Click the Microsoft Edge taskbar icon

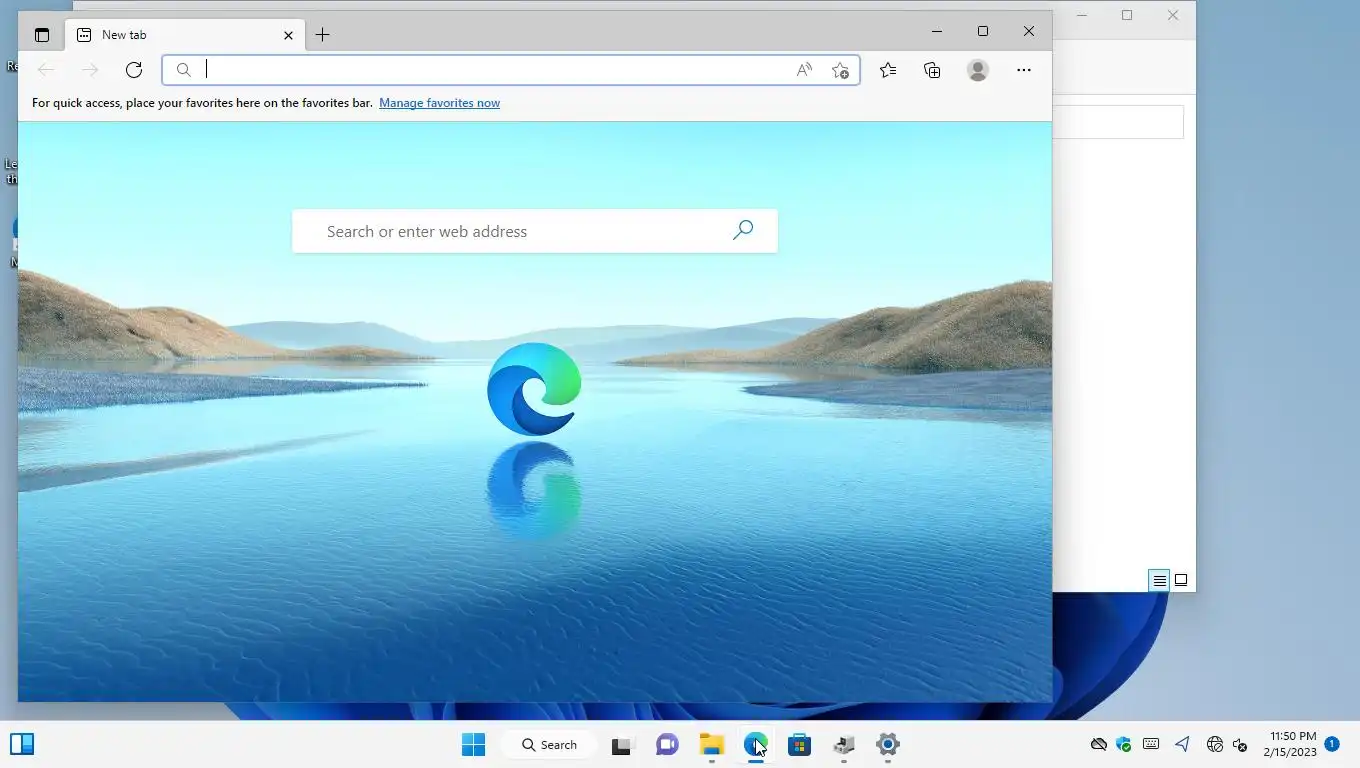click(x=755, y=744)
